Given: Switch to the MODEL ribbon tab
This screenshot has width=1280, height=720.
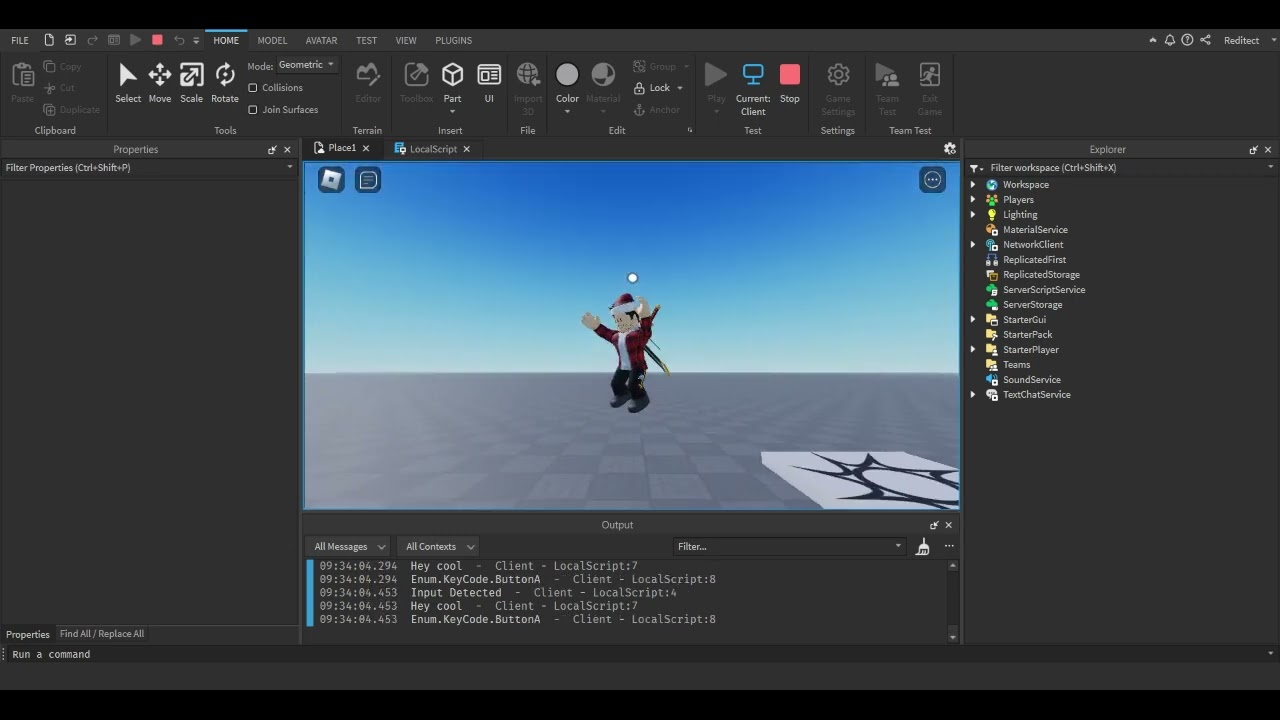Looking at the screenshot, I should (272, 40).
